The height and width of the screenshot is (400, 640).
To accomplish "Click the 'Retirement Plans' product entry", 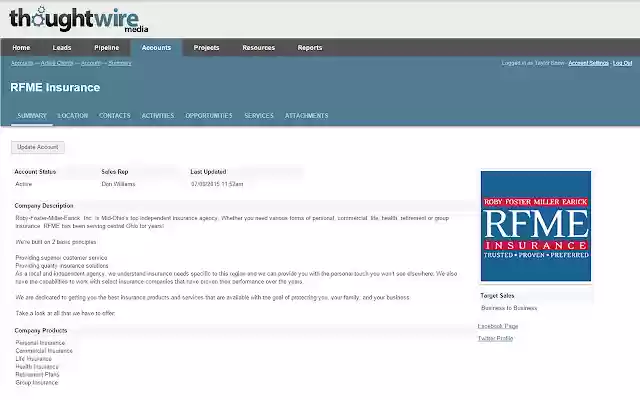I will click(x=37, y=375).
